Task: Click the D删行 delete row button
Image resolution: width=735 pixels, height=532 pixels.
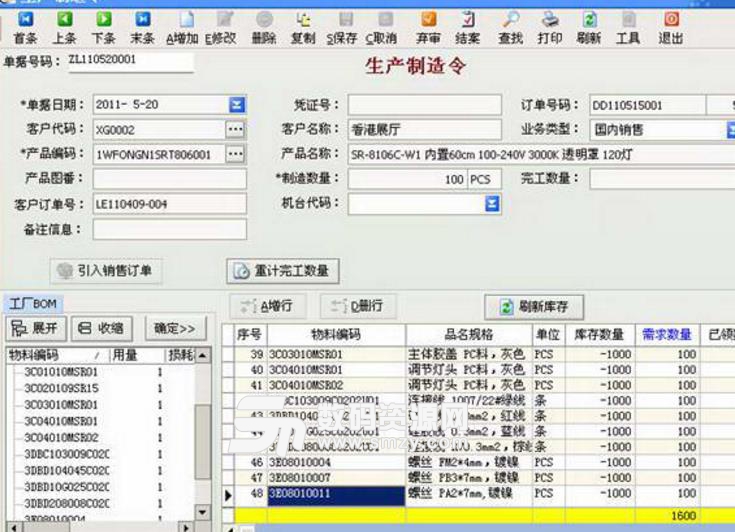Action: (359, 307)
